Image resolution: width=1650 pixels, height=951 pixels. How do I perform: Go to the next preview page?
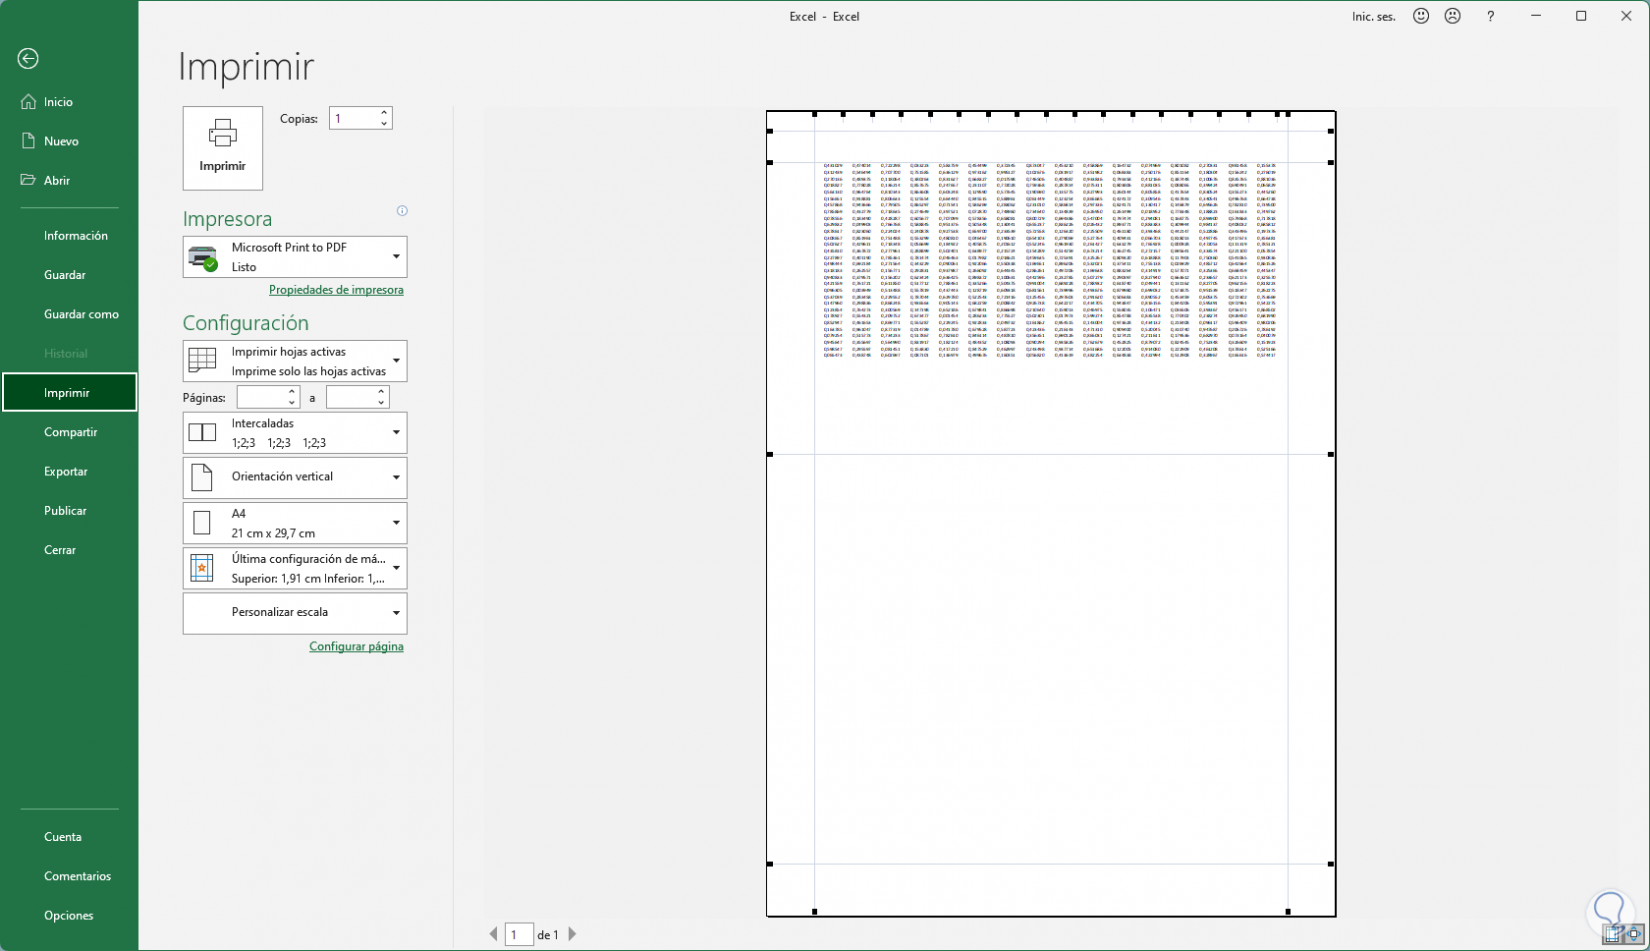click(x=572, y=934)
